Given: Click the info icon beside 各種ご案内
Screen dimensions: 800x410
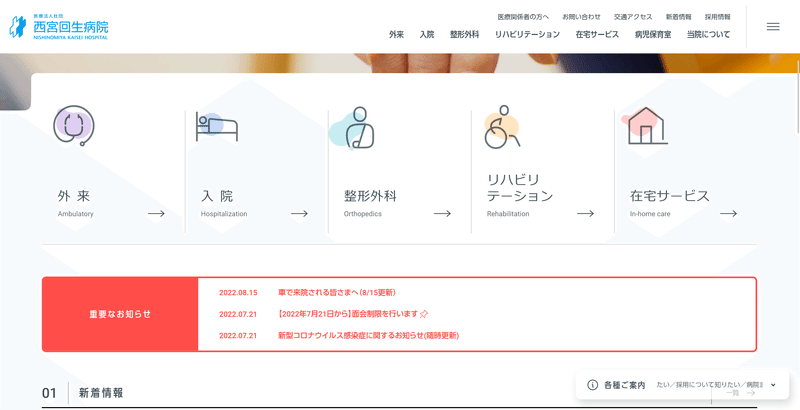Looking at the screenshot, I should coord(592,385).
